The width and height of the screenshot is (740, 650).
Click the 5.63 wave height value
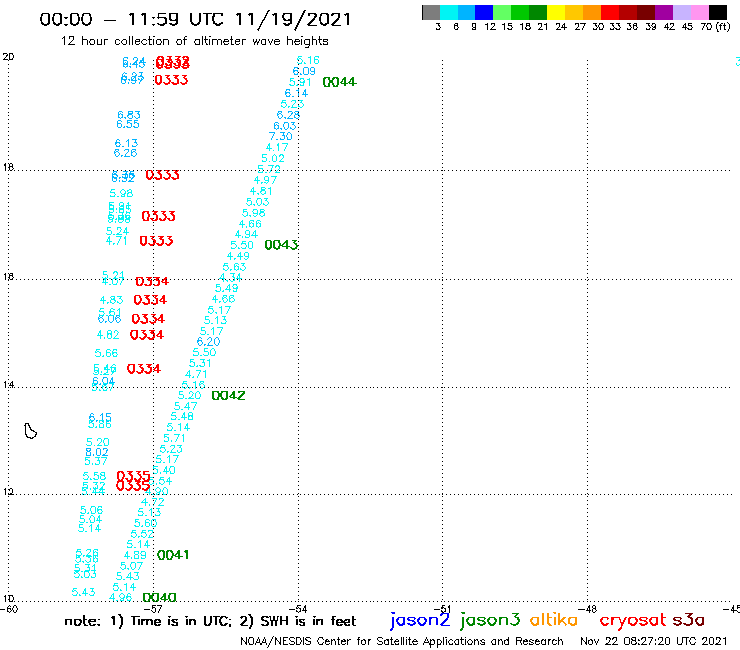[x=235, y=267]
